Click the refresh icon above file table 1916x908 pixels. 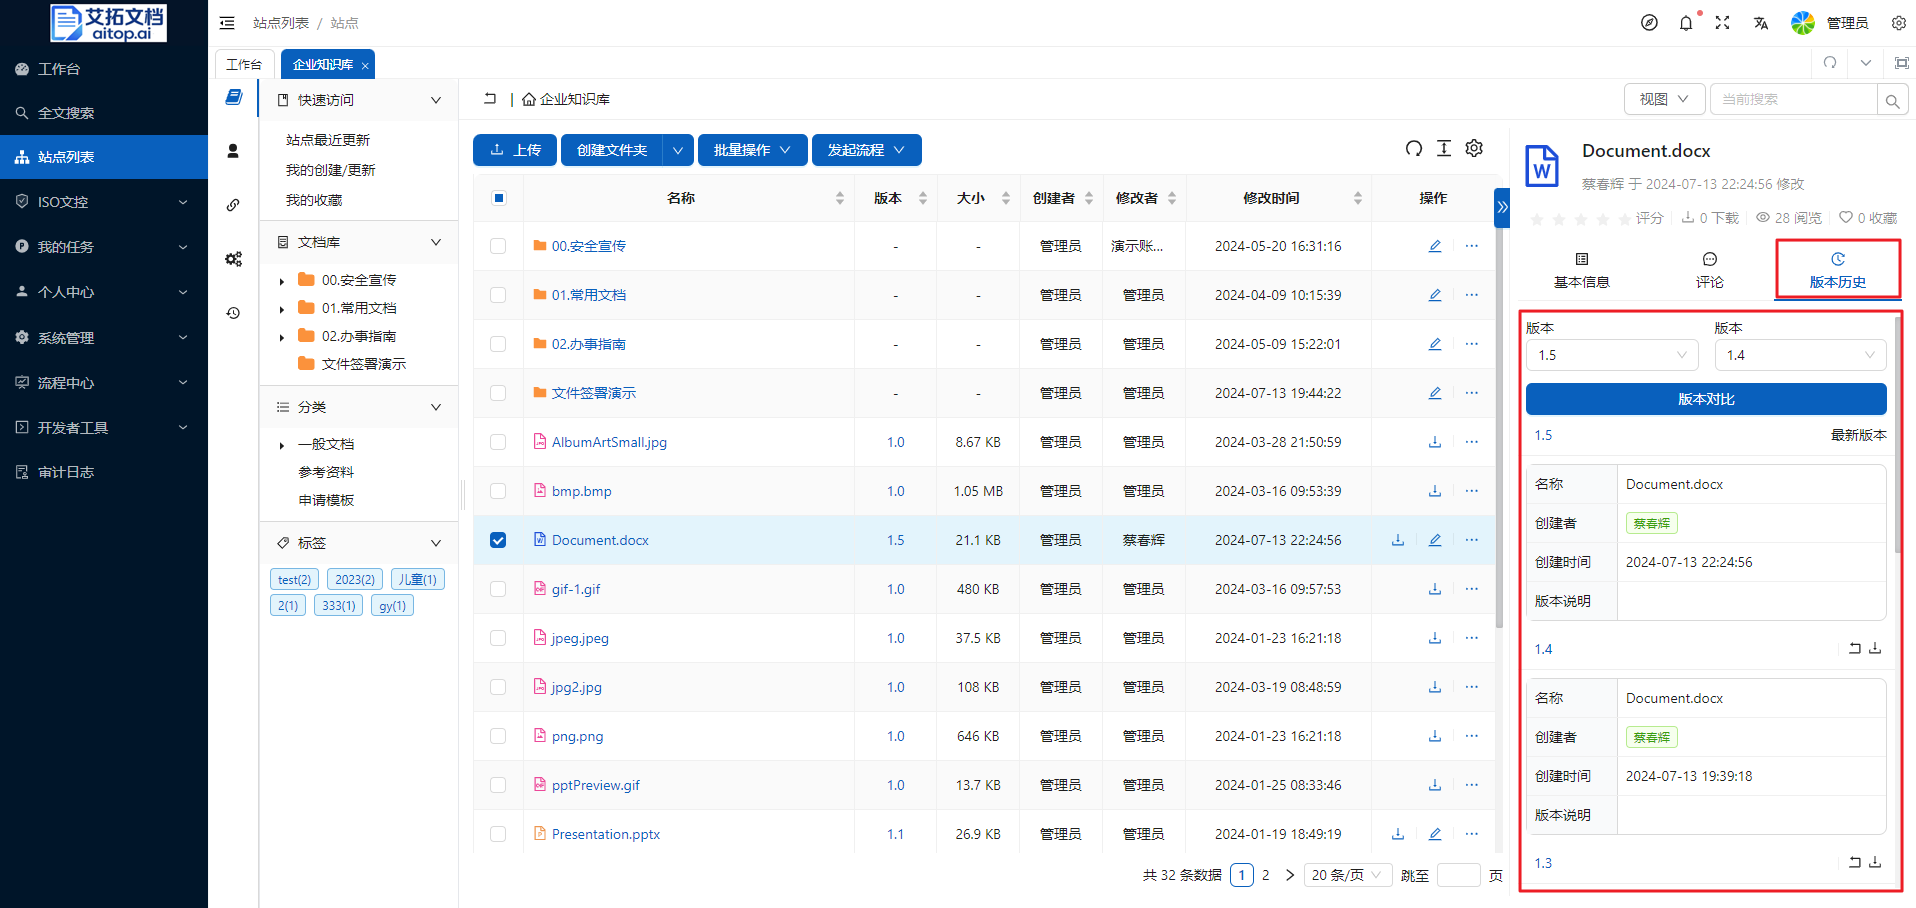click(1413, 149)
